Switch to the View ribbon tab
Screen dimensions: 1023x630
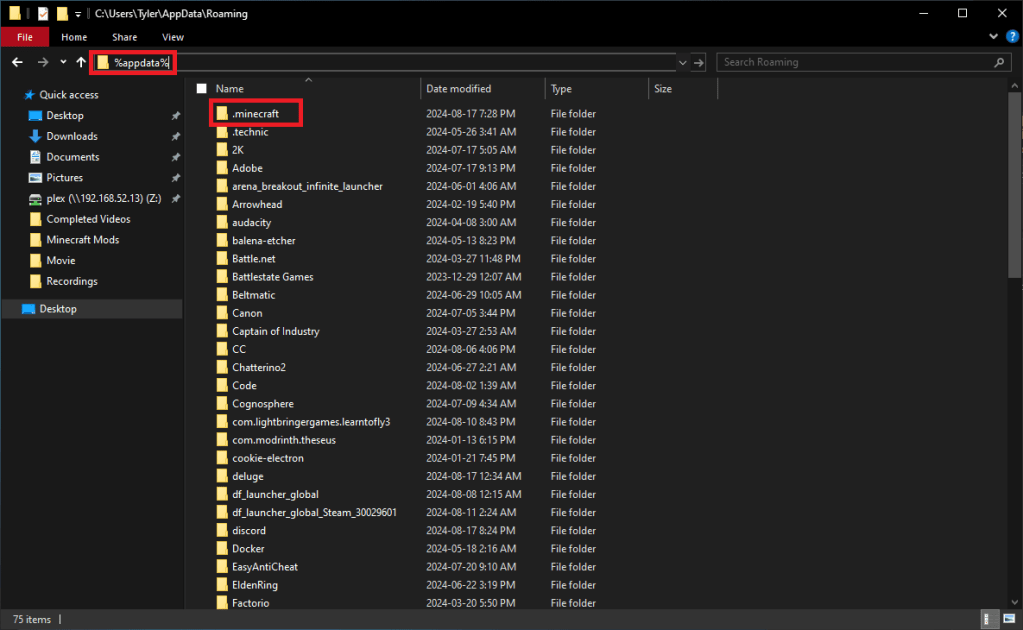pos(172,37)
